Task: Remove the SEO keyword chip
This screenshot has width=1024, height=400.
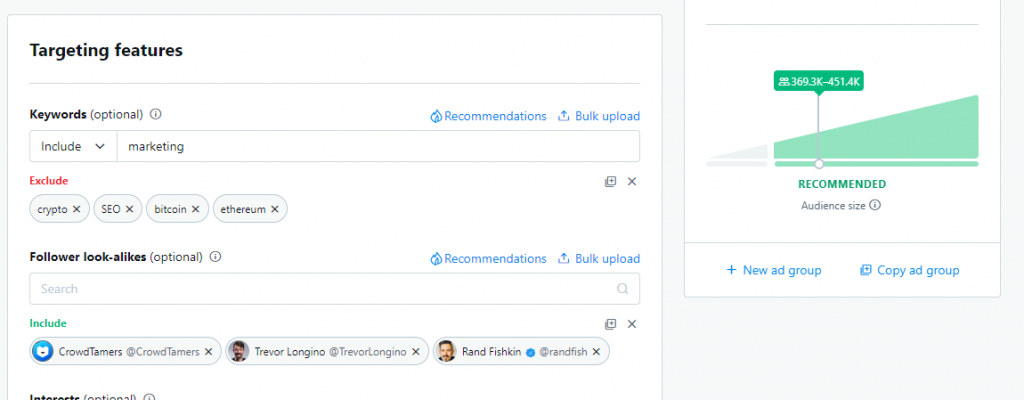Action: click(x=129, y=209)
